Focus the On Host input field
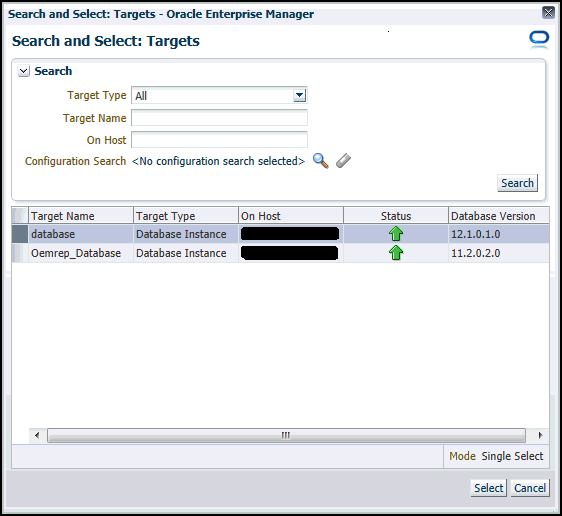The width and height of the screenshot is (562, 516). point(219,140)
